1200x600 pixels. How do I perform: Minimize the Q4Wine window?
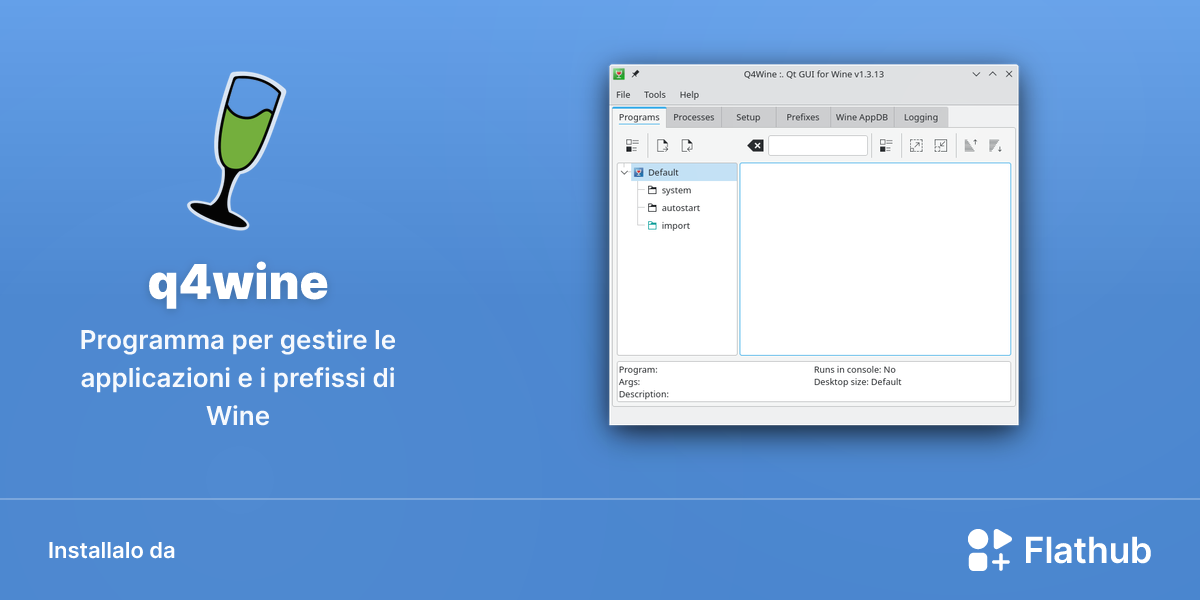point(976,74)
